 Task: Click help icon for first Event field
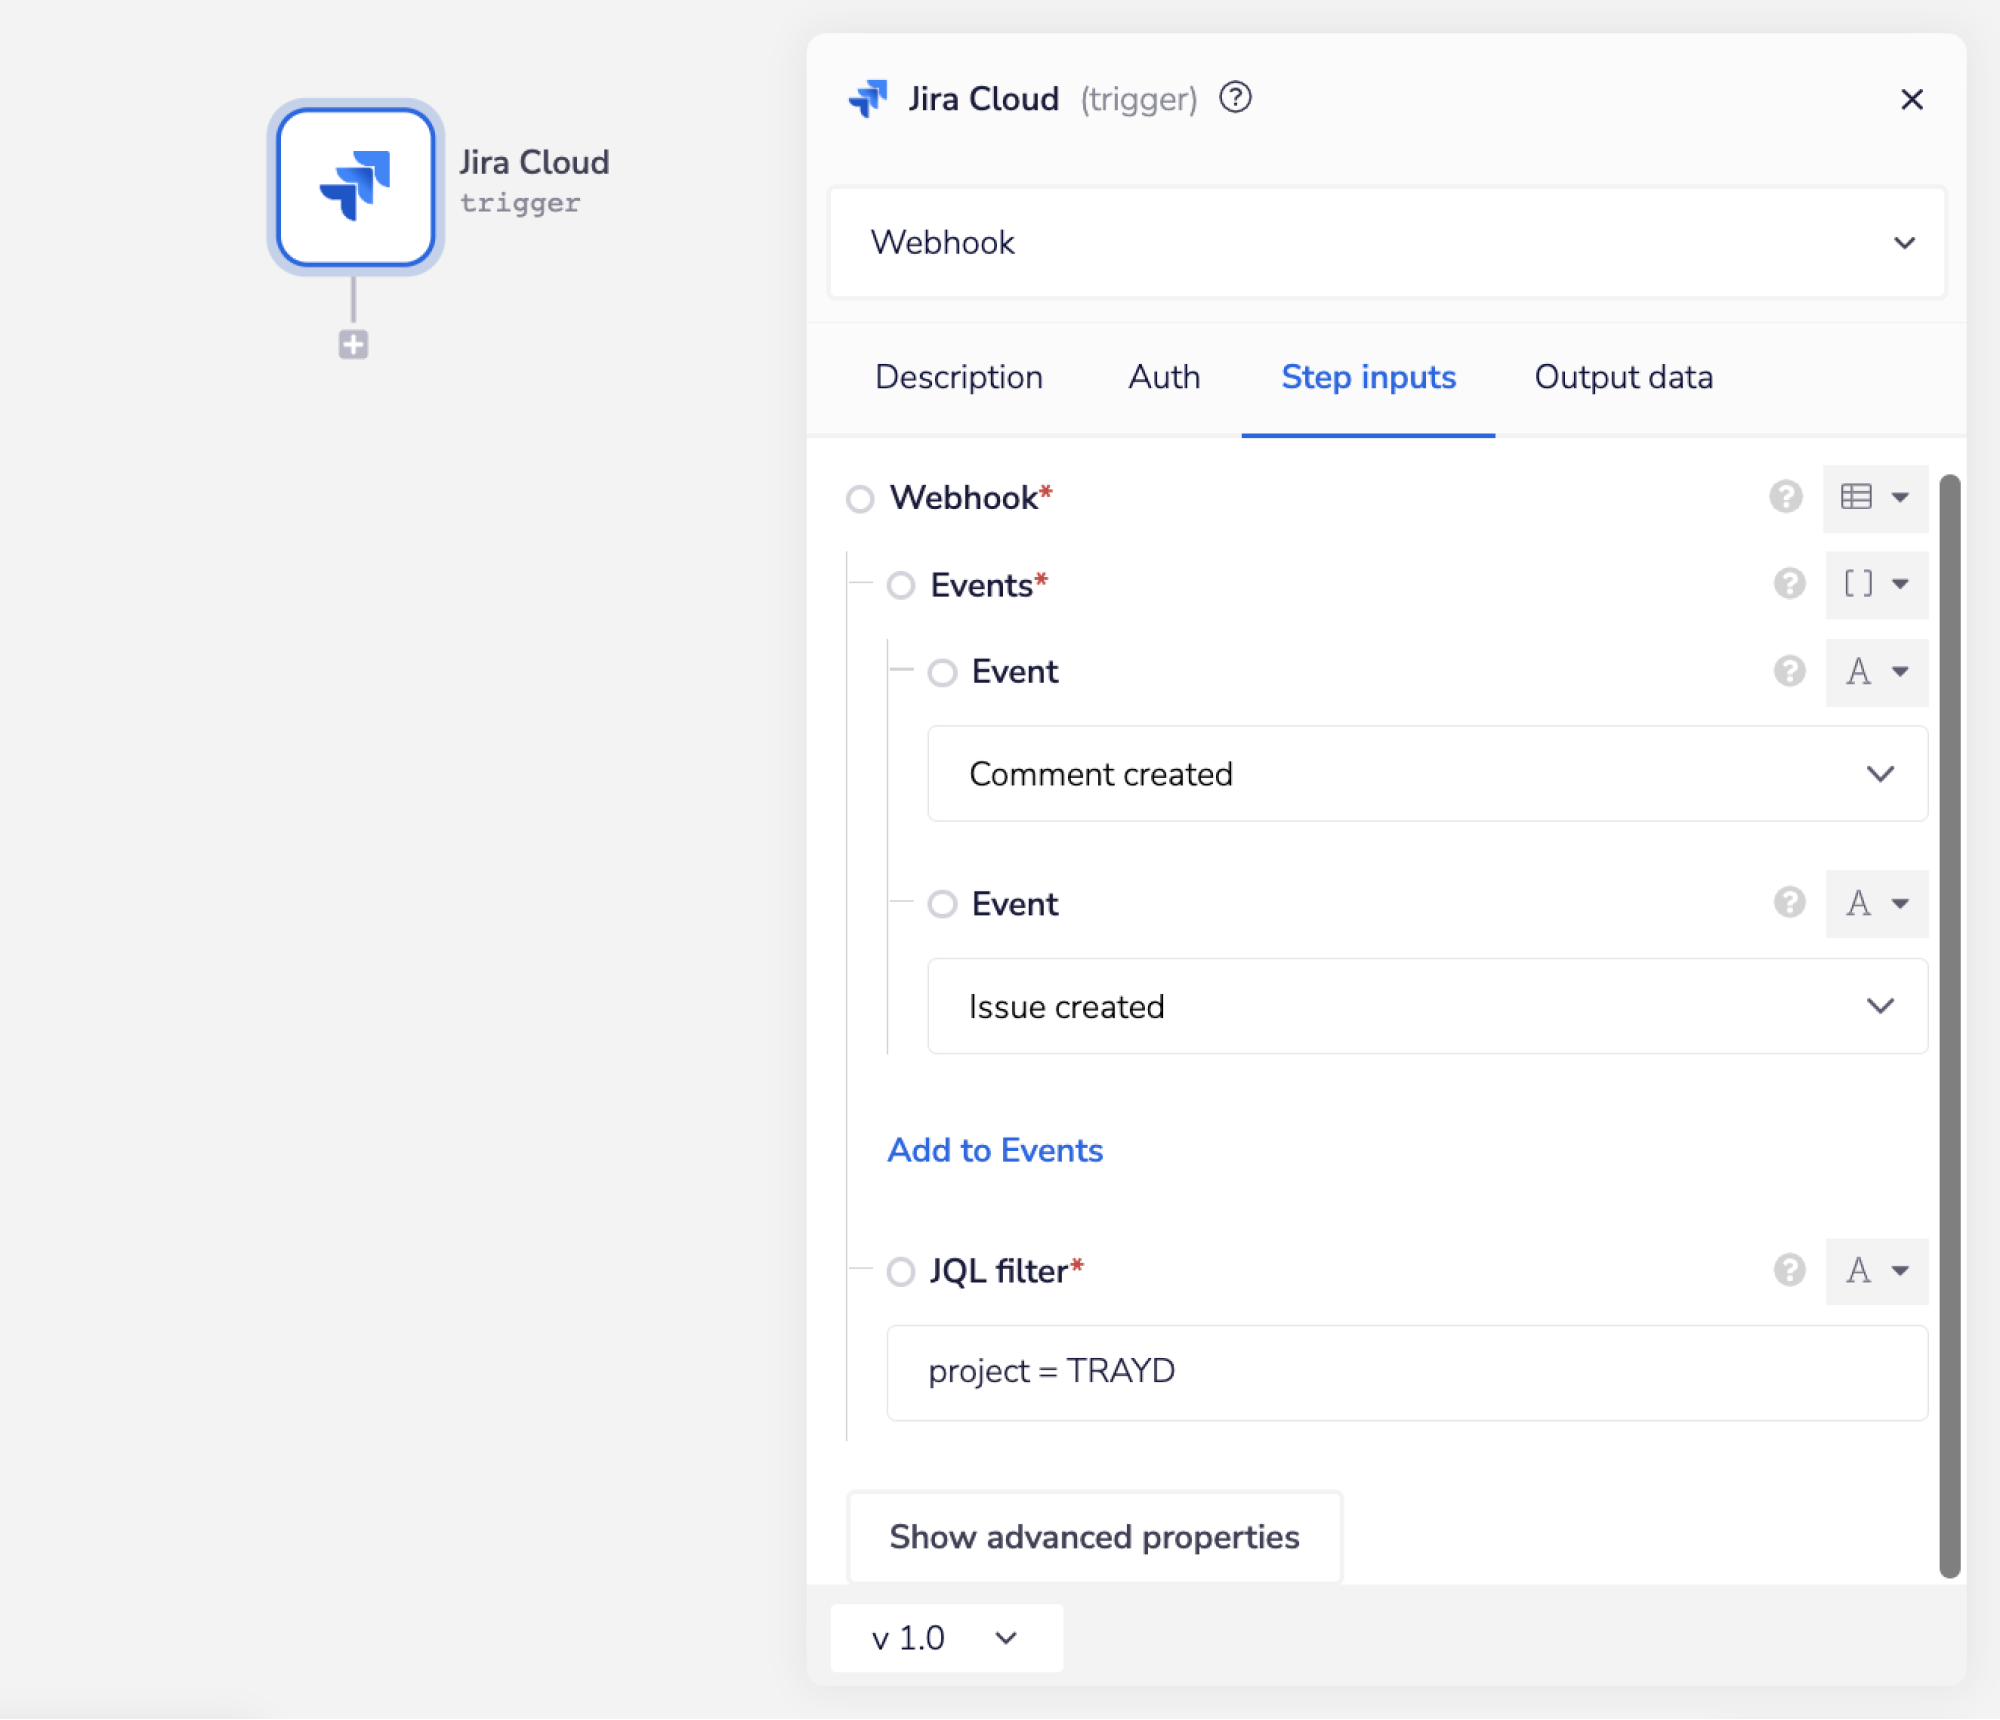(1789, 671)
